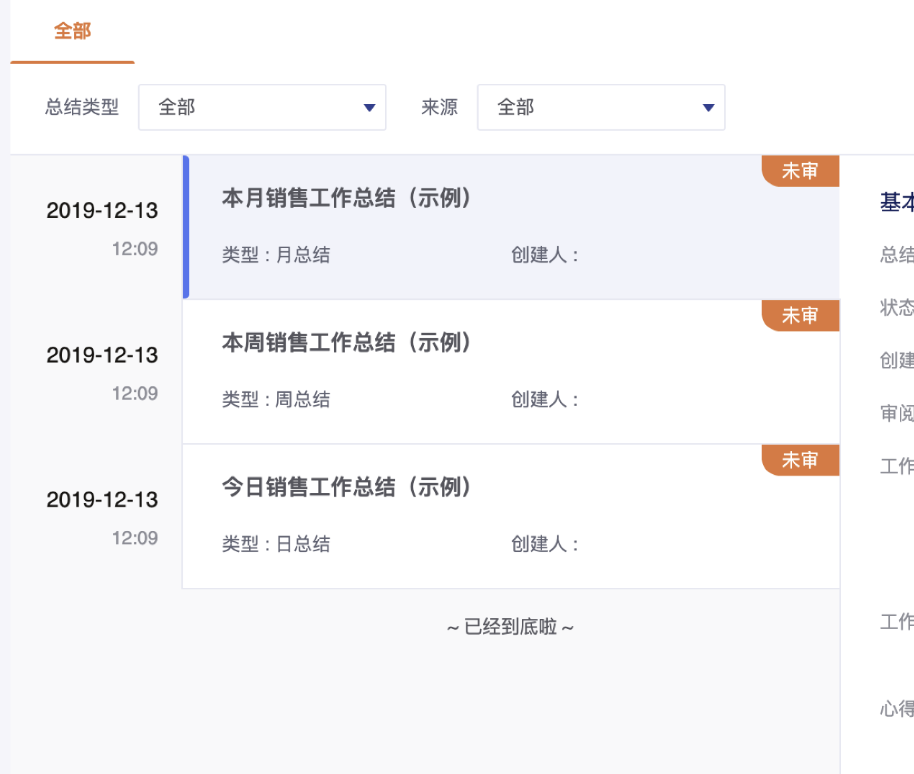Open 本周销售工作总结（示例） entry
914x774 pixels.
(x=511, y=372)
